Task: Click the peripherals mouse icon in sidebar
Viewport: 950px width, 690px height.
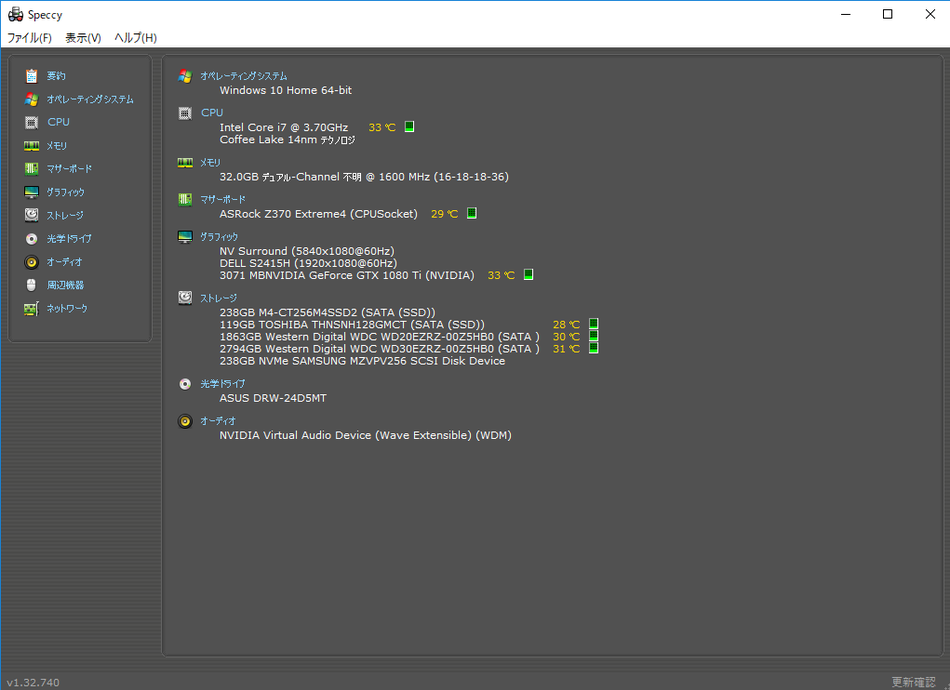Action: pos(32,285)
